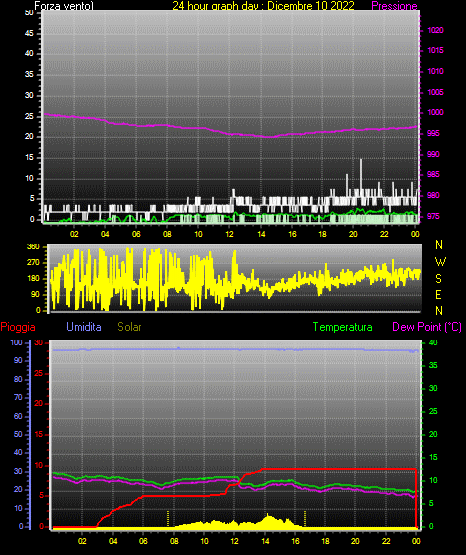This screenshot has width=466, height=555.
Task: Click the 100 humidity axis value
Action: (16, 342)
